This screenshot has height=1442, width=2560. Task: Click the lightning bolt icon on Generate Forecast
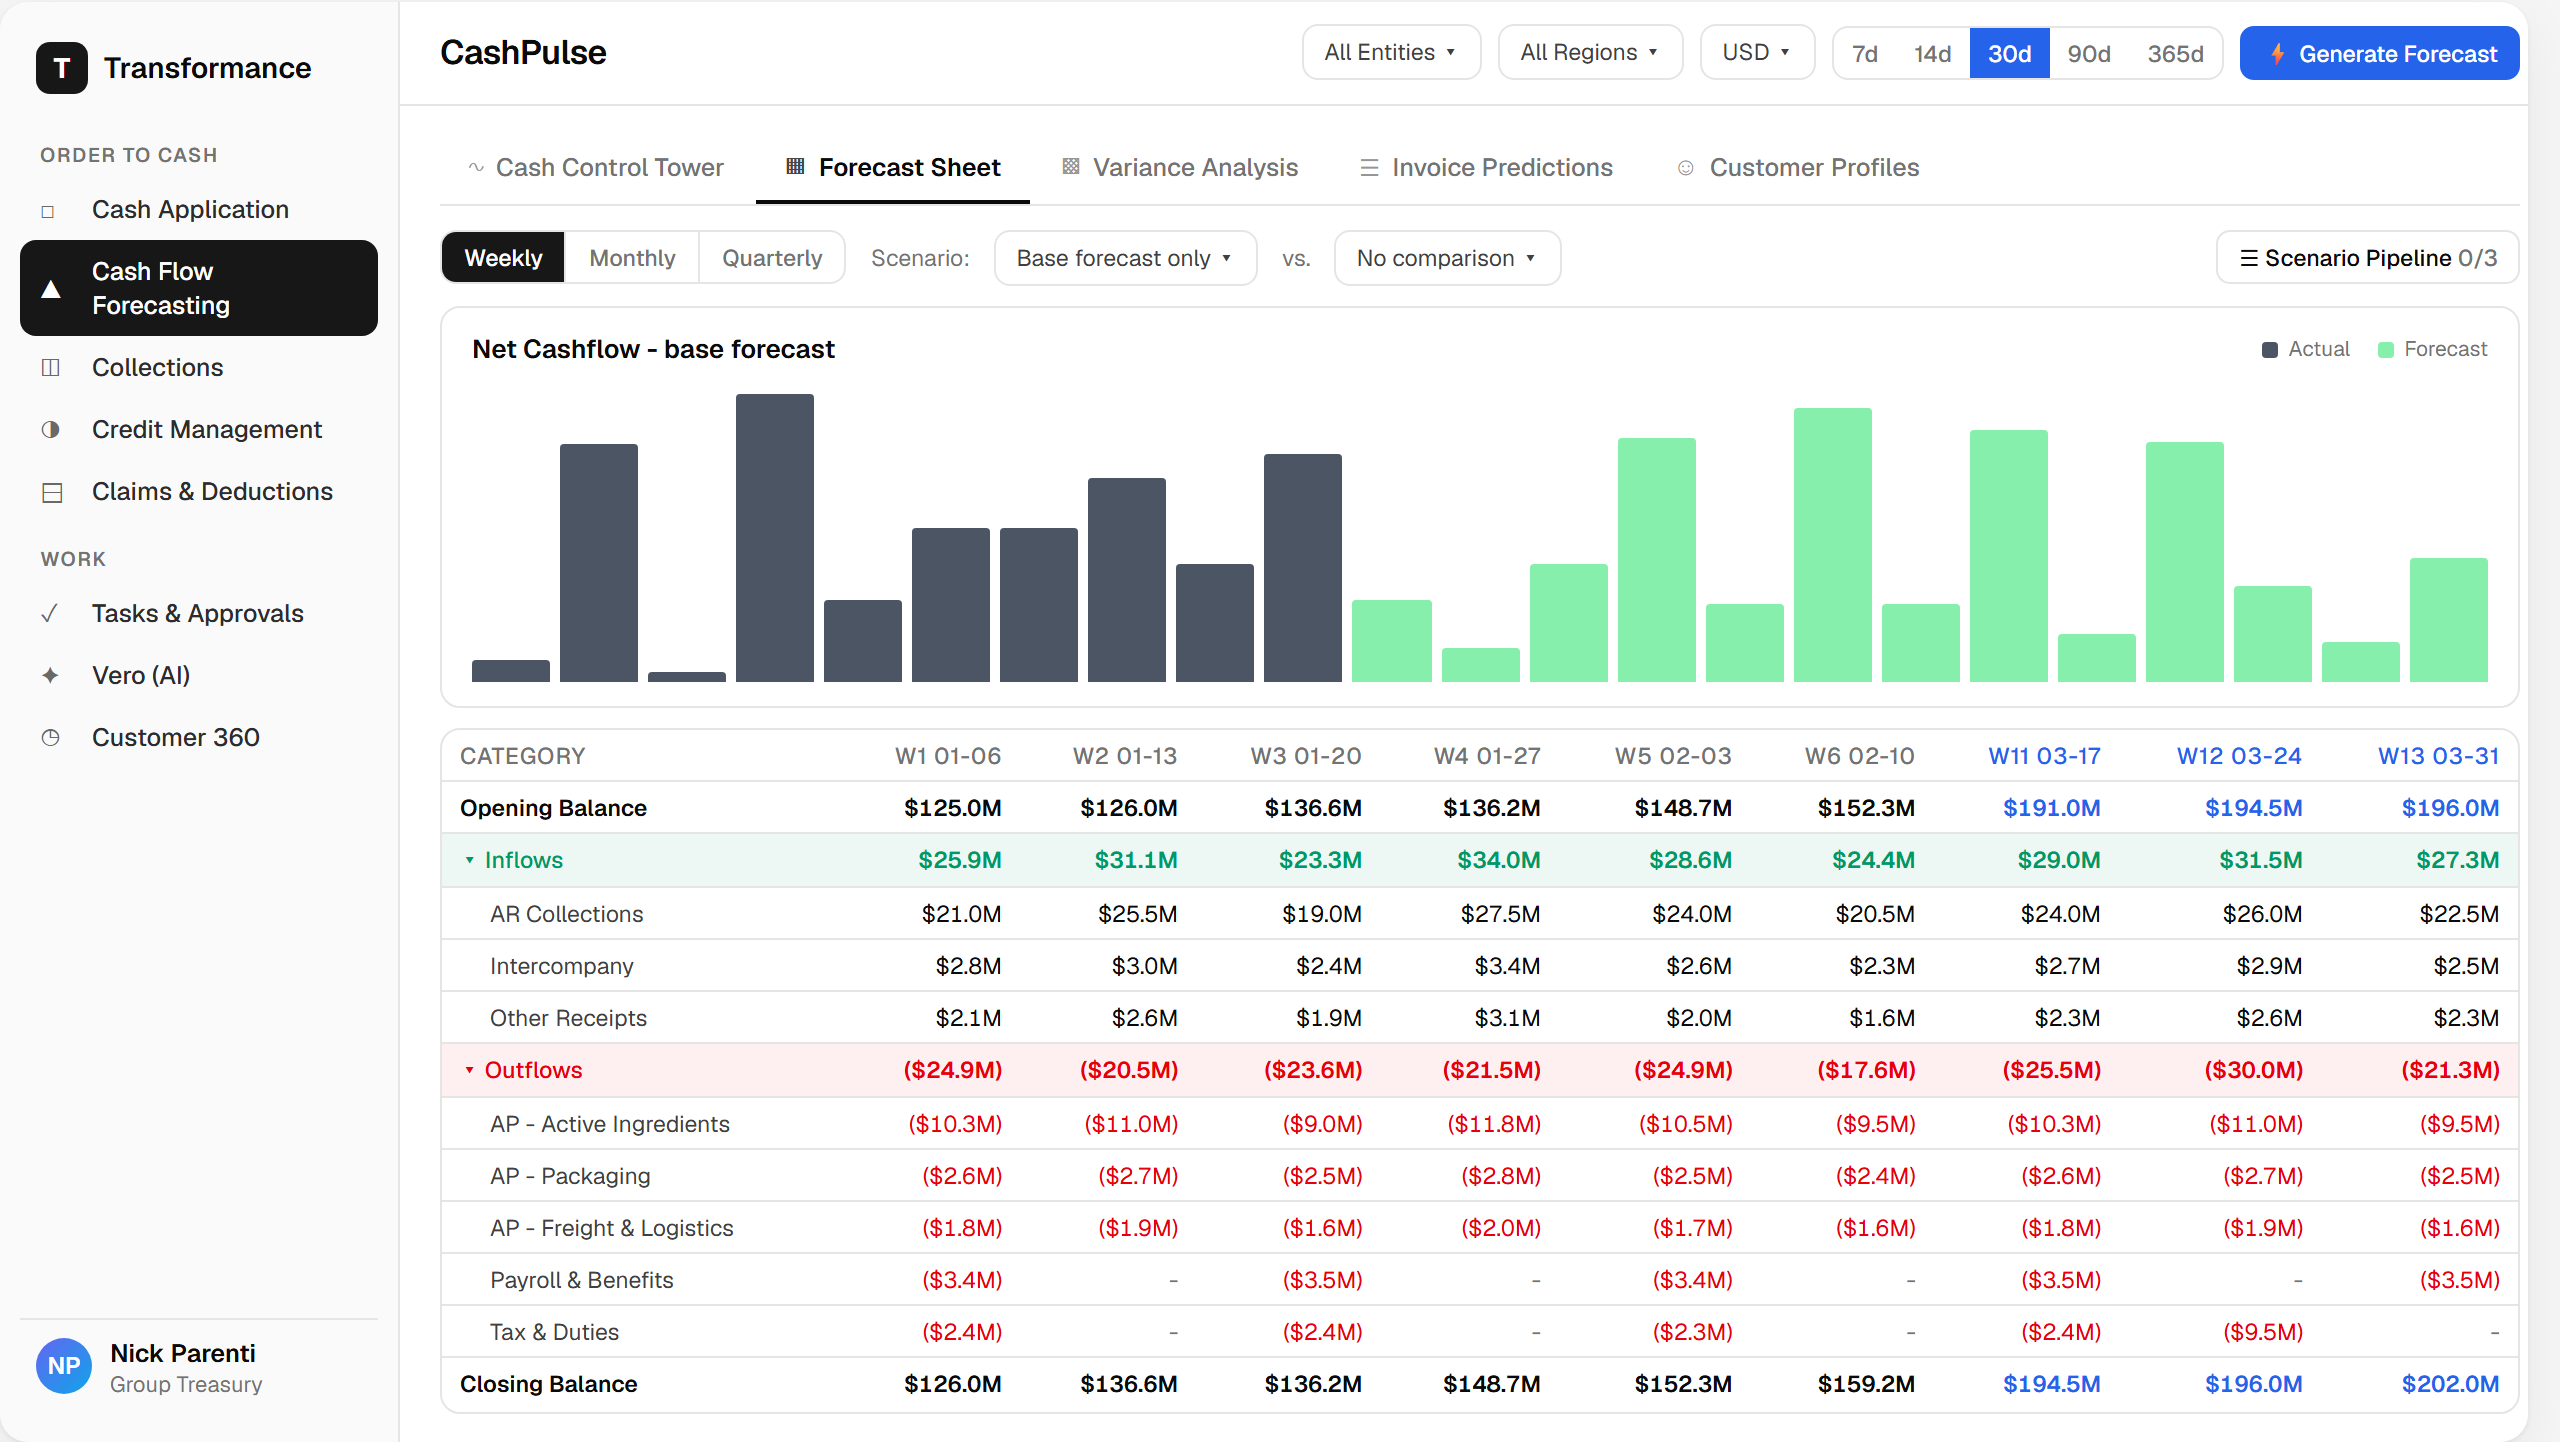2278,54
